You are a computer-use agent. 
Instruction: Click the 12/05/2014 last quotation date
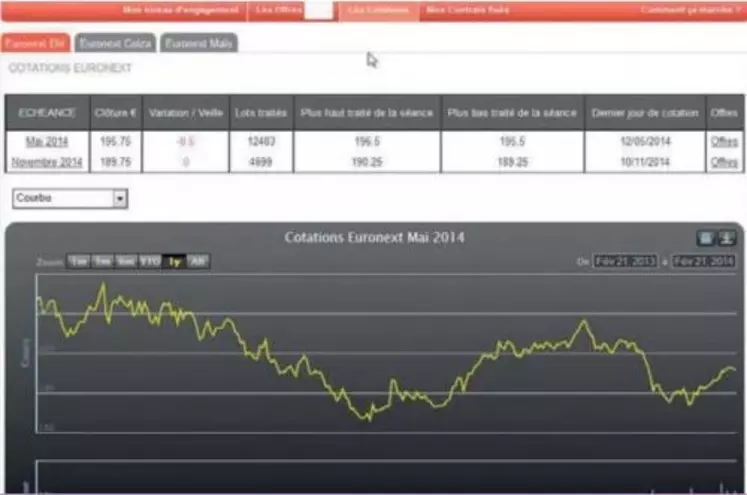(645, 141)
